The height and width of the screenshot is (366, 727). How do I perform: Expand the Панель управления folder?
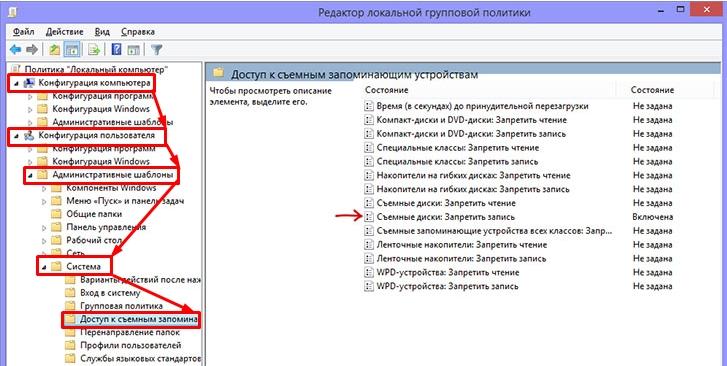point(44,228)
